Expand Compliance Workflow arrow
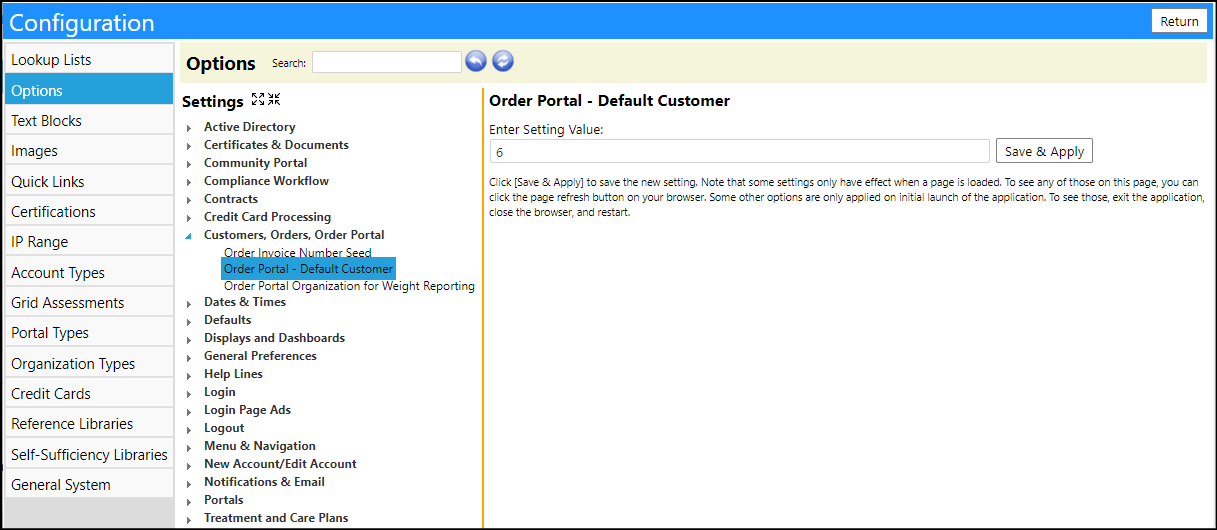This screenshot has width=1217, height=530. (x=189, y=182)
